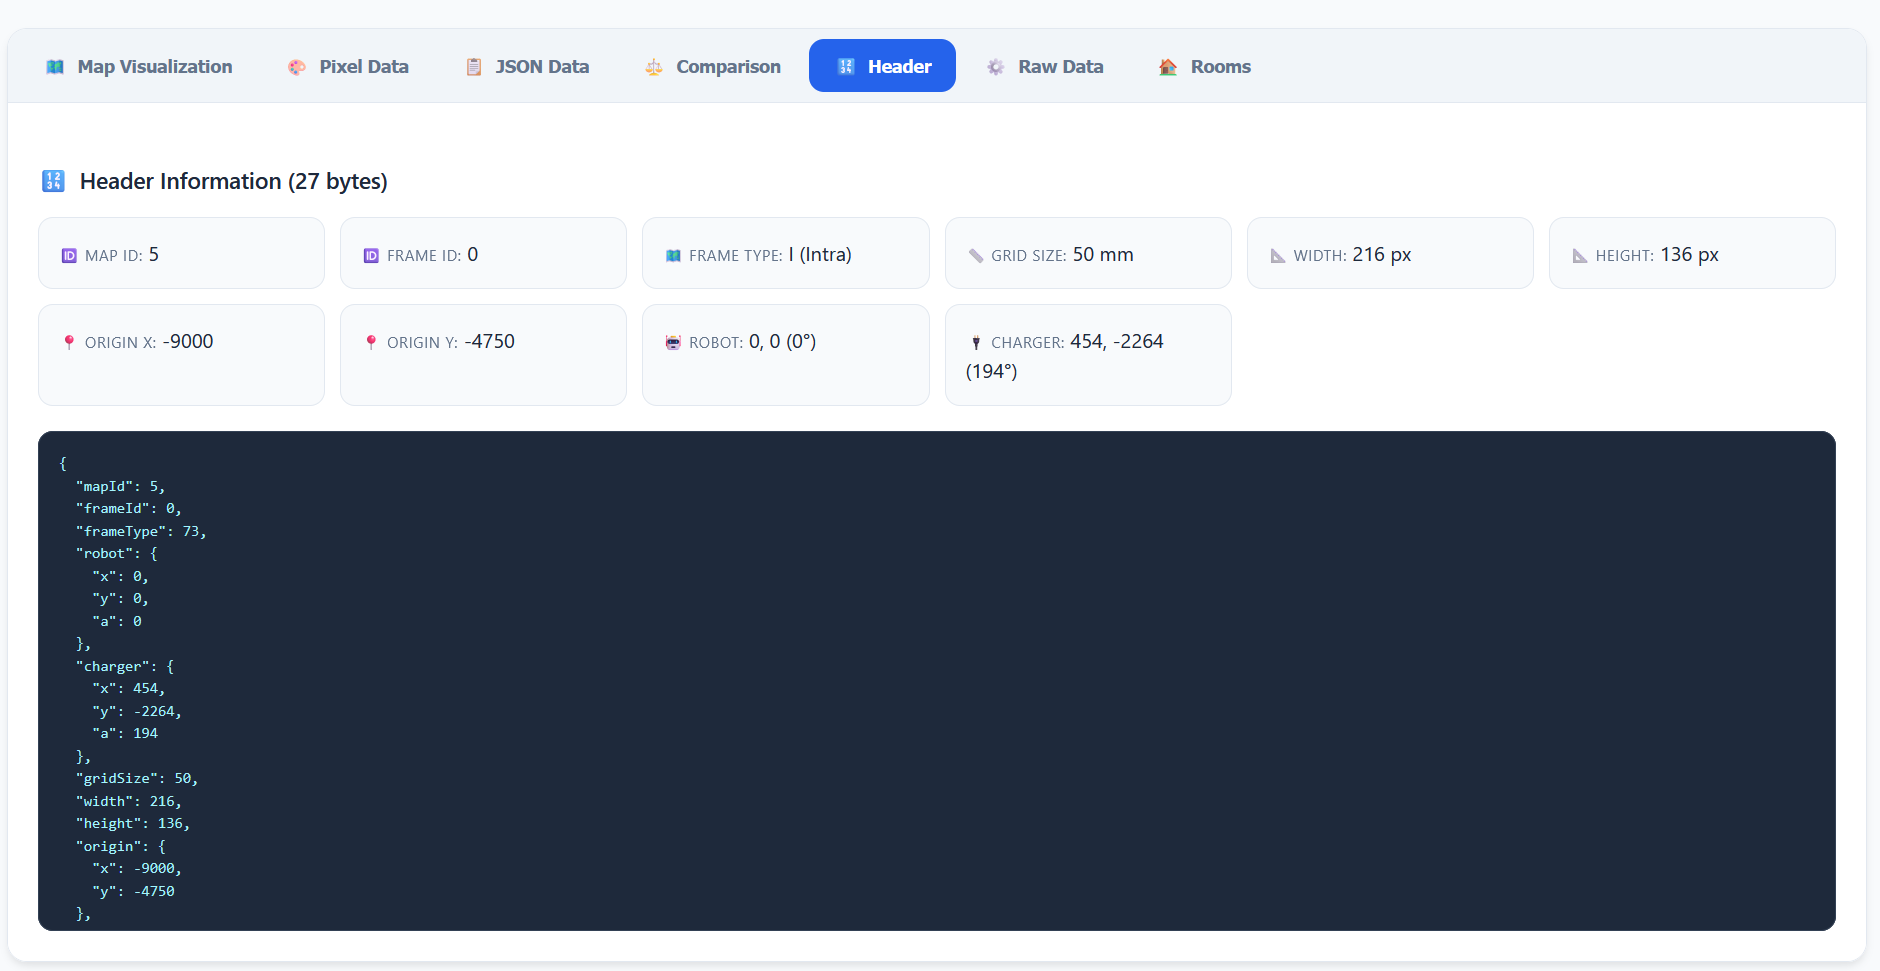Viewport: 1880px width, 971px height.
Task: Click the triangle ruler icon beside WIDTH
Action: pos(1278,256)
